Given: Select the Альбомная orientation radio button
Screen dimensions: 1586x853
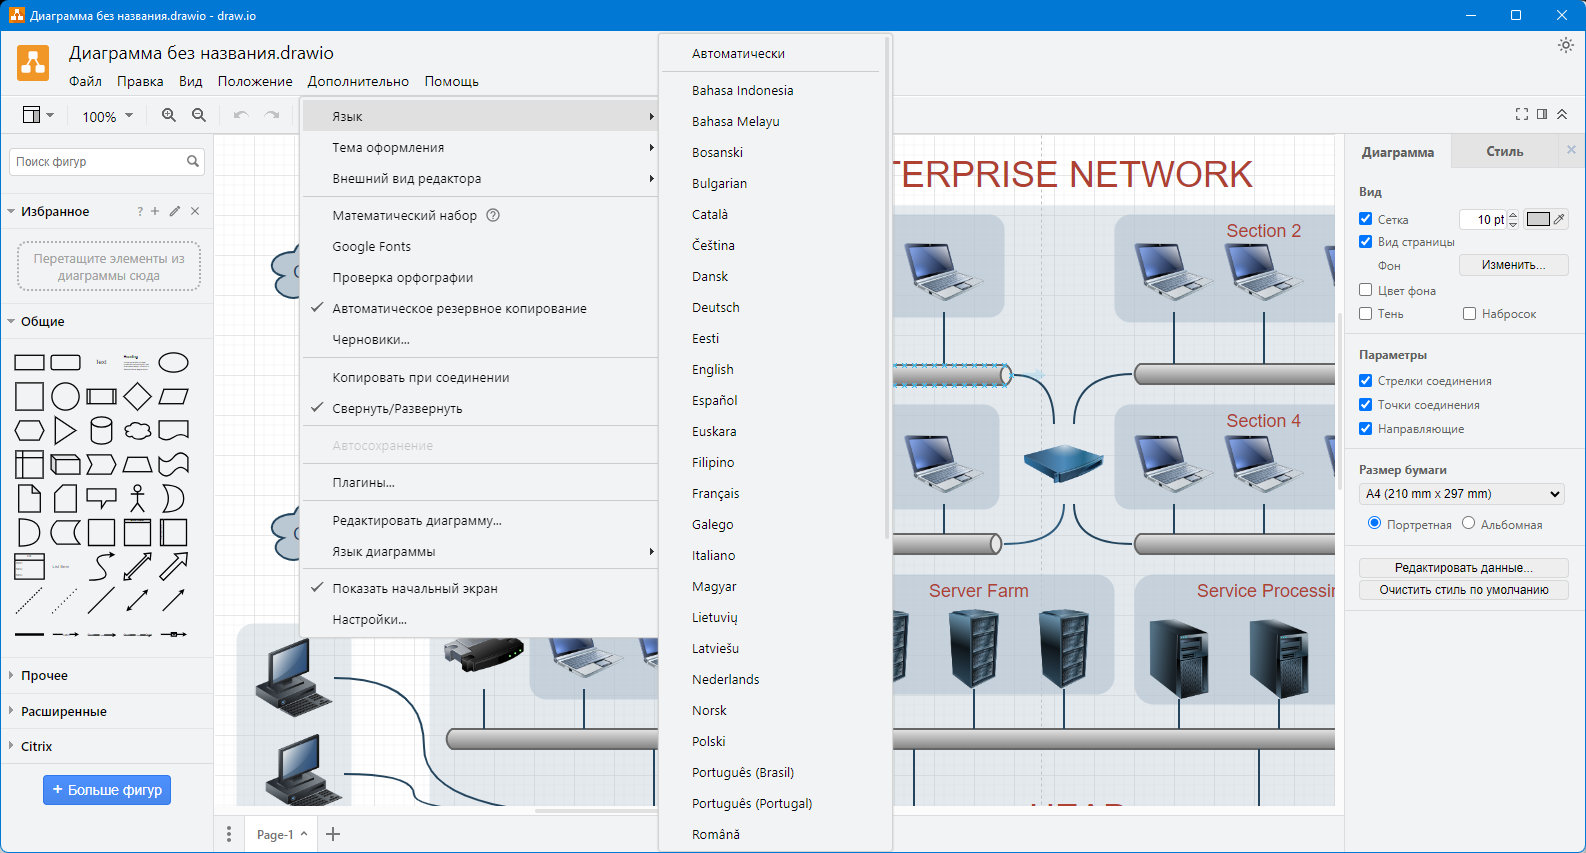Looking at the screenshot, I should pos(1468,523).
